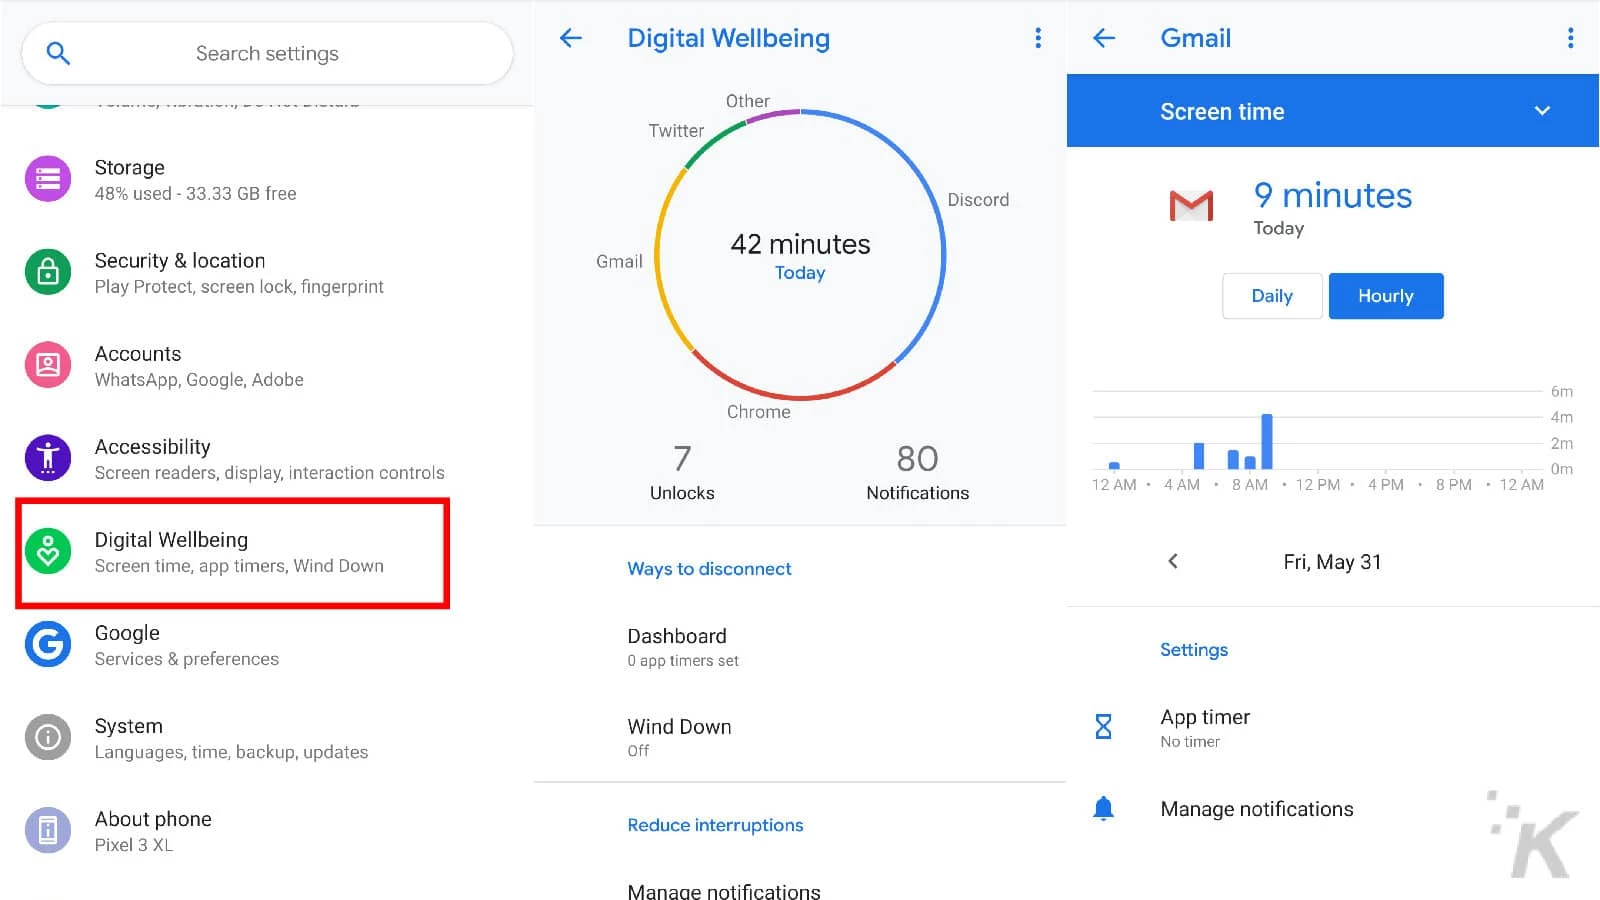
Task: Tap the Ways to disconnect heading
Action: pyautogui.click(x=709, y=568)
